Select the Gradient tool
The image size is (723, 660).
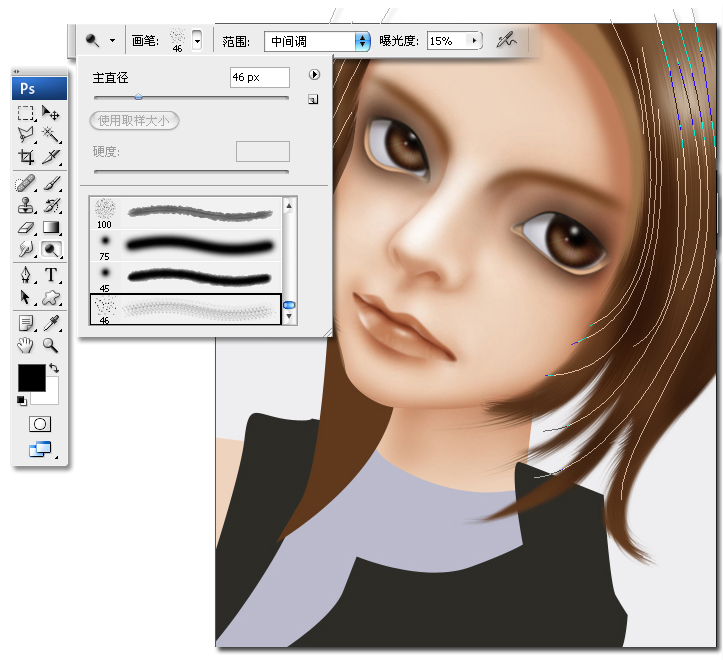click(51, 227)
